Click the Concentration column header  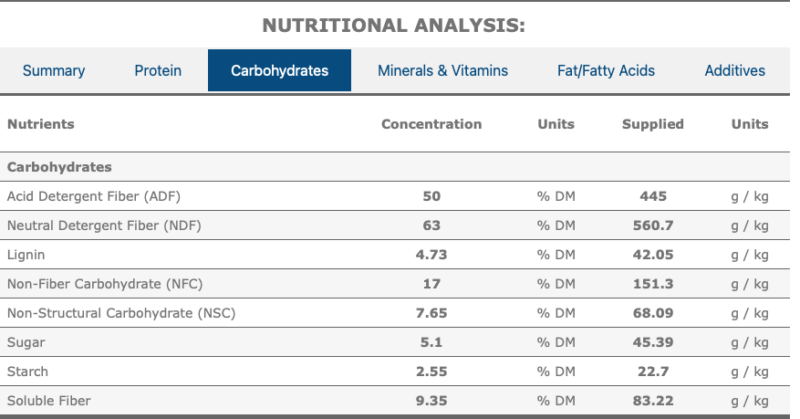[x=431, y=124]
